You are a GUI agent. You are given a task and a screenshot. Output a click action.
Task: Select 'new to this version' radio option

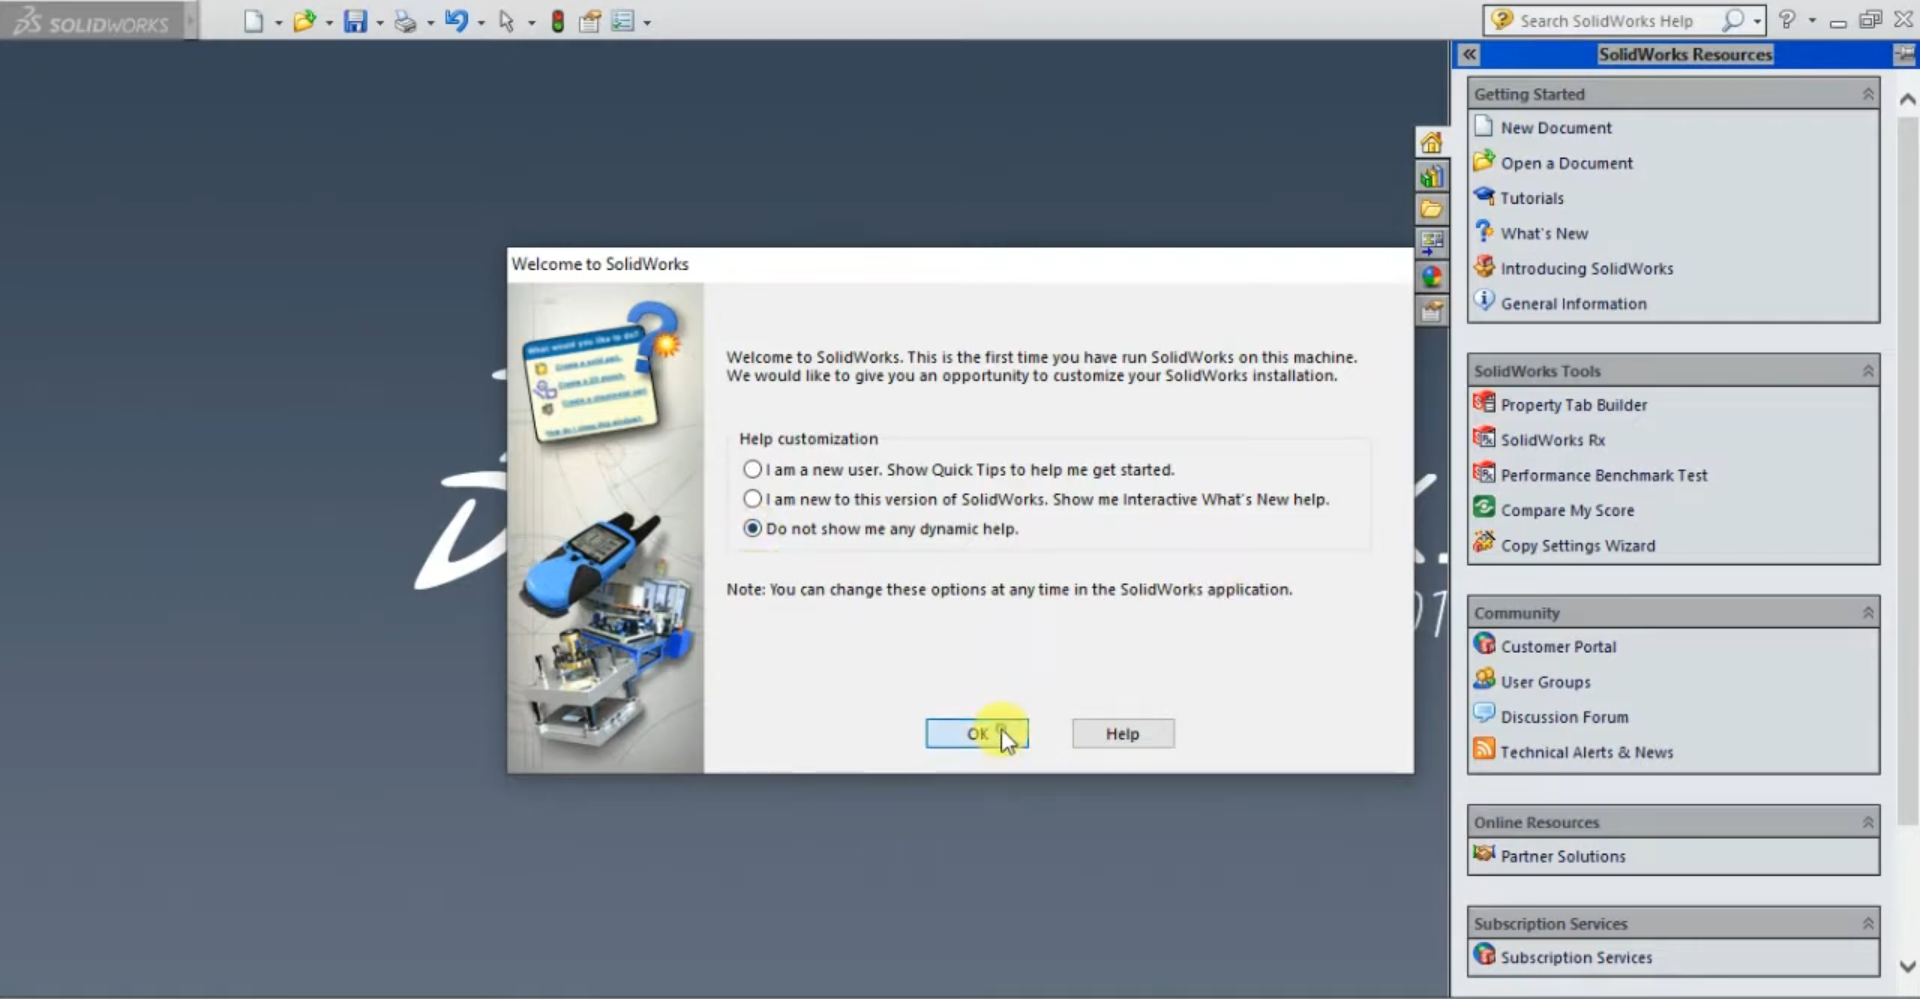(753, 498)
